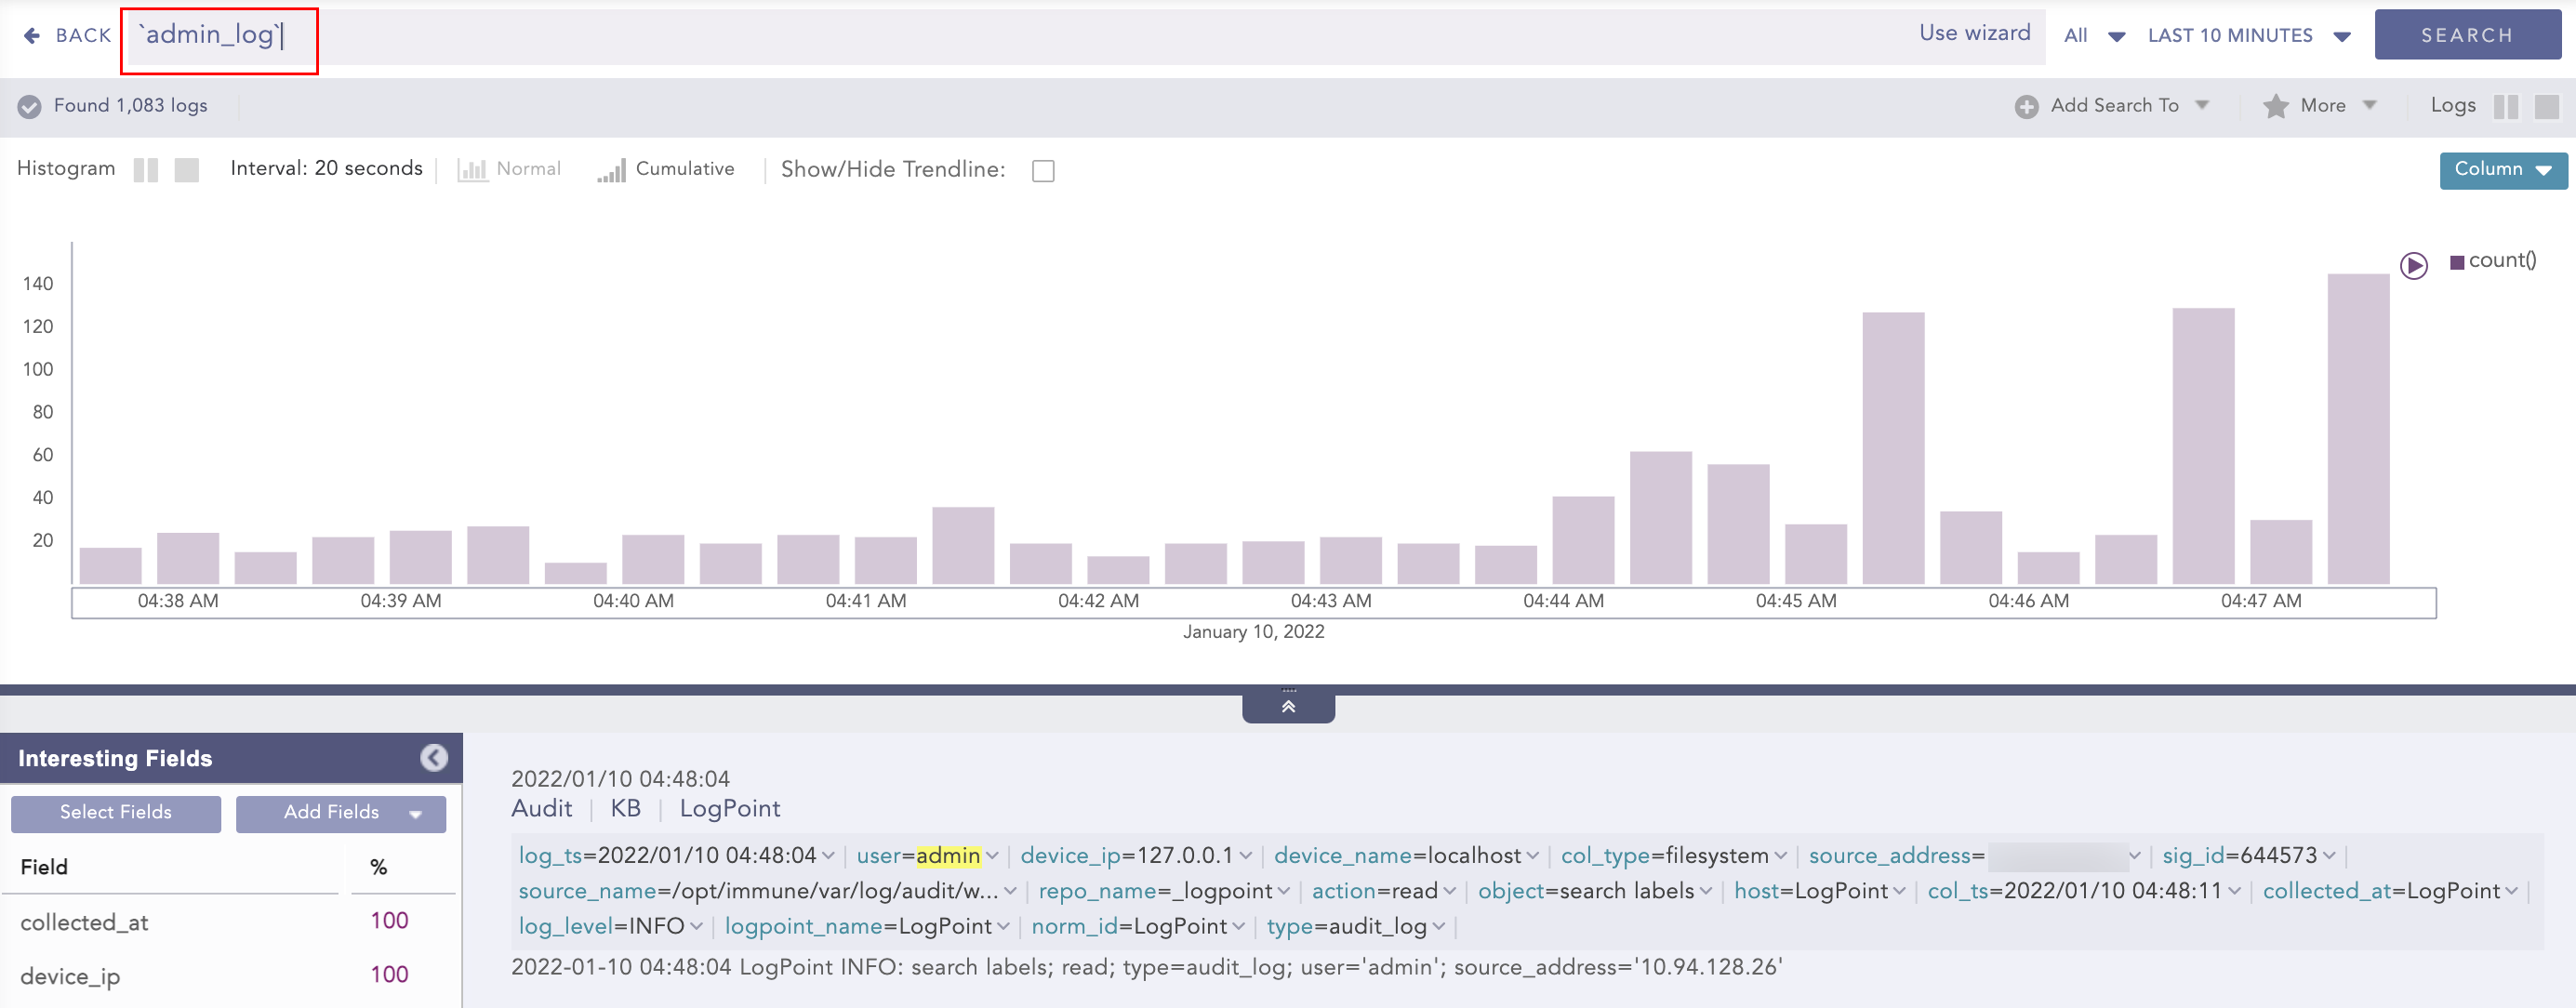Click the Select Fields button
The width and height of the screenshot is (2576, 1008).
116,813
